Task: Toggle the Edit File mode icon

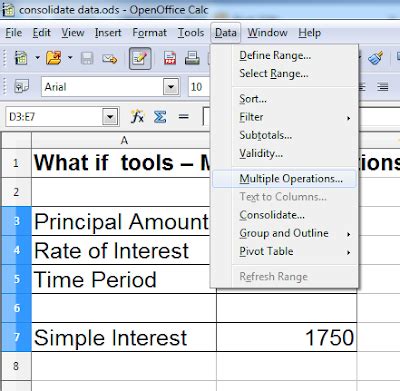Action: click(x=140, y=58)
